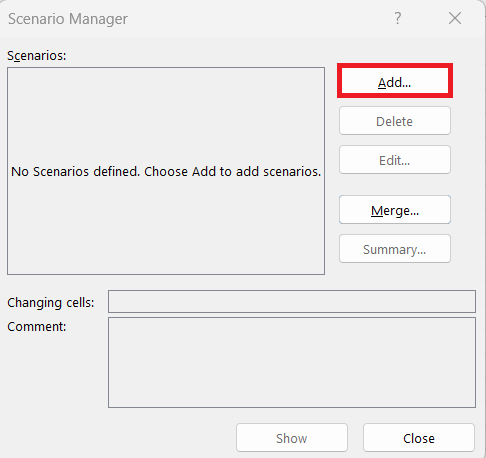Click Add... to create a scenario

tap(395, 81)
